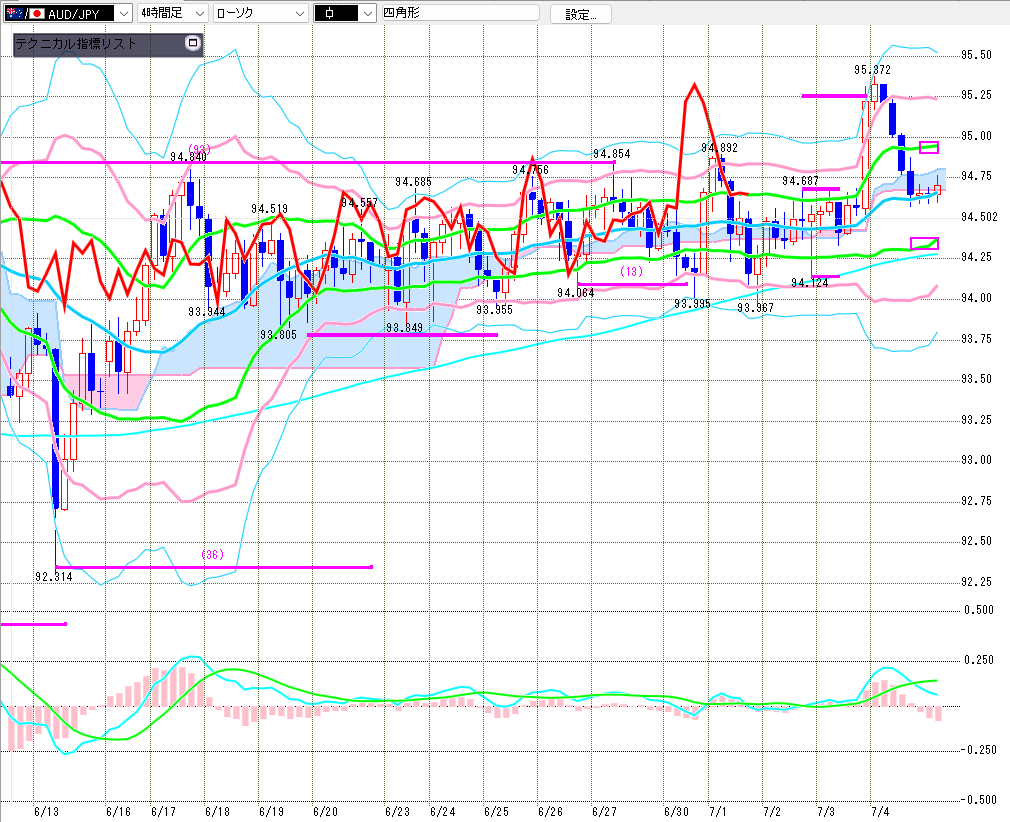This screenshot has height=822, width=1010.
Task: Click the 6/16 date on time axis
Action: click(x=119, y=812)
